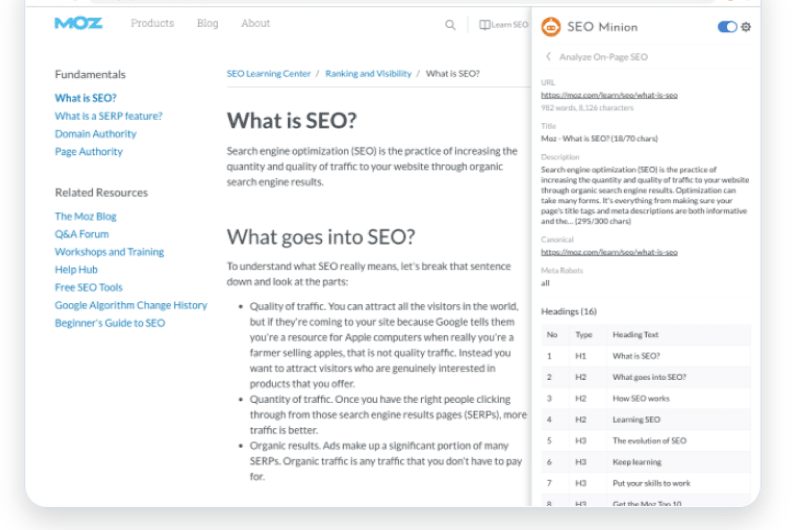Click the Moz logo
Screen dimensions: 800x530
pos(79,23)
